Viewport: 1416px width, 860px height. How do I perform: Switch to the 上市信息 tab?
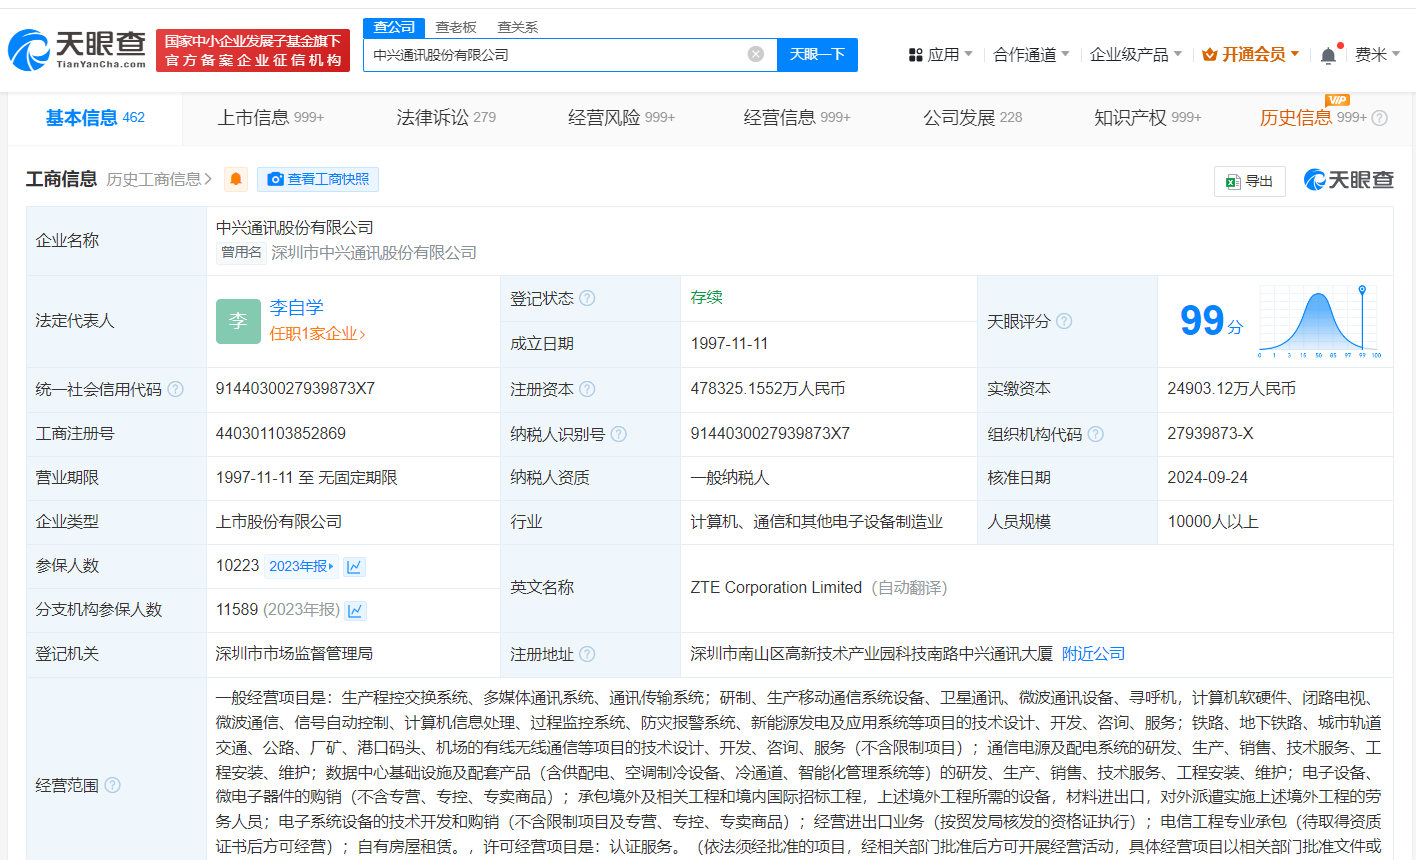tap(271, 118)
